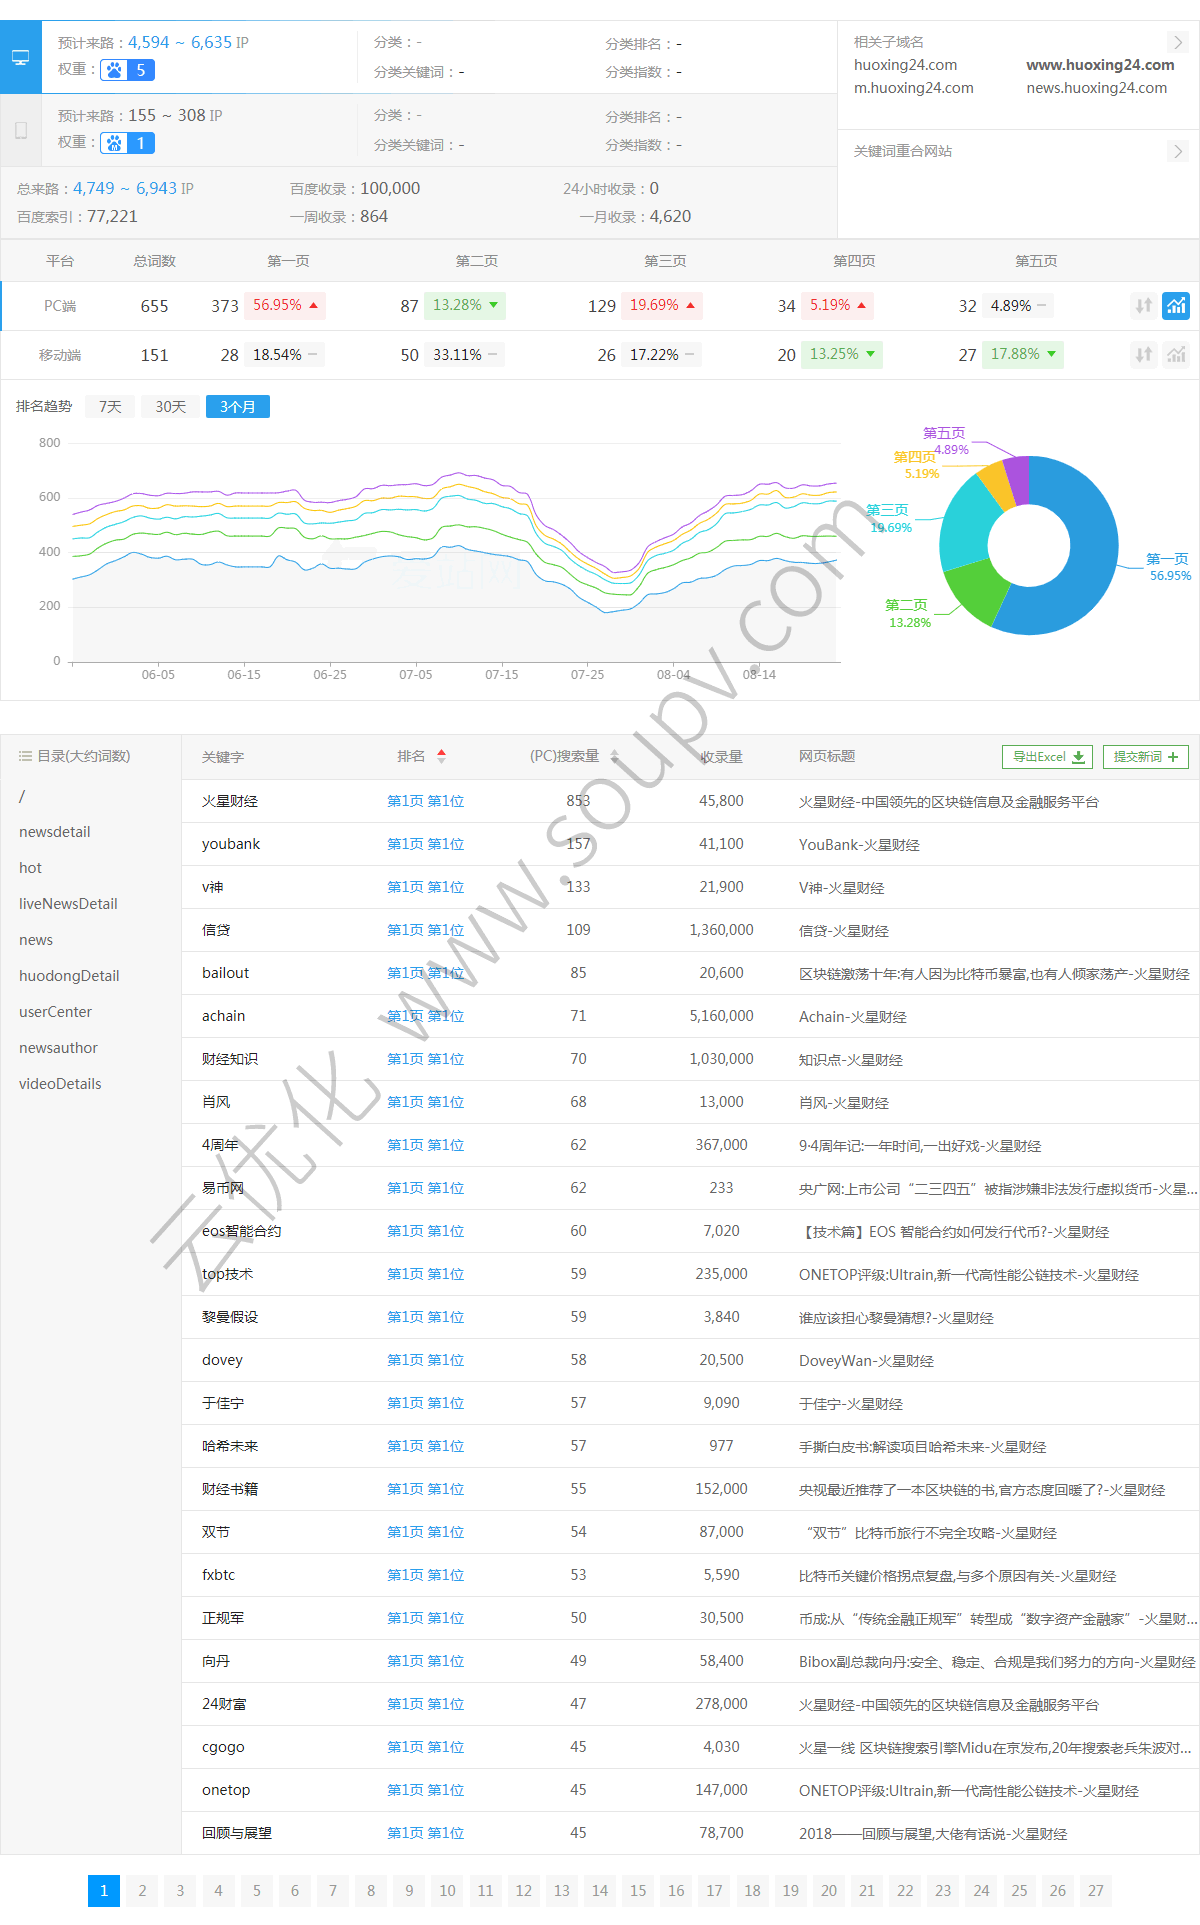The width and height of the screenshot is (1200, 1925).
Task: Sort by PC search volume arrows
Action: click(x=614, y=756)
